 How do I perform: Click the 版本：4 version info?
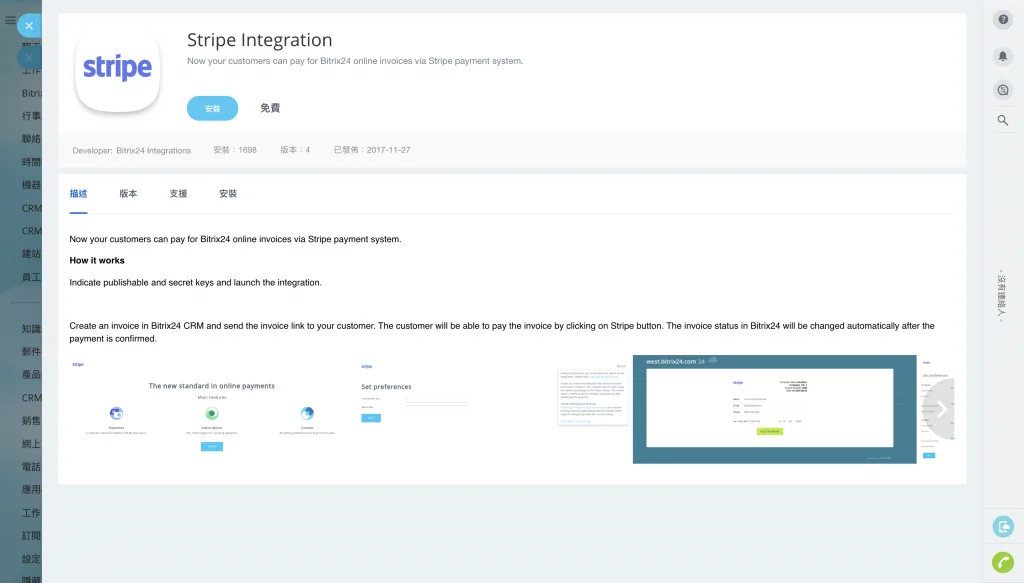click(x=295, y=150)
